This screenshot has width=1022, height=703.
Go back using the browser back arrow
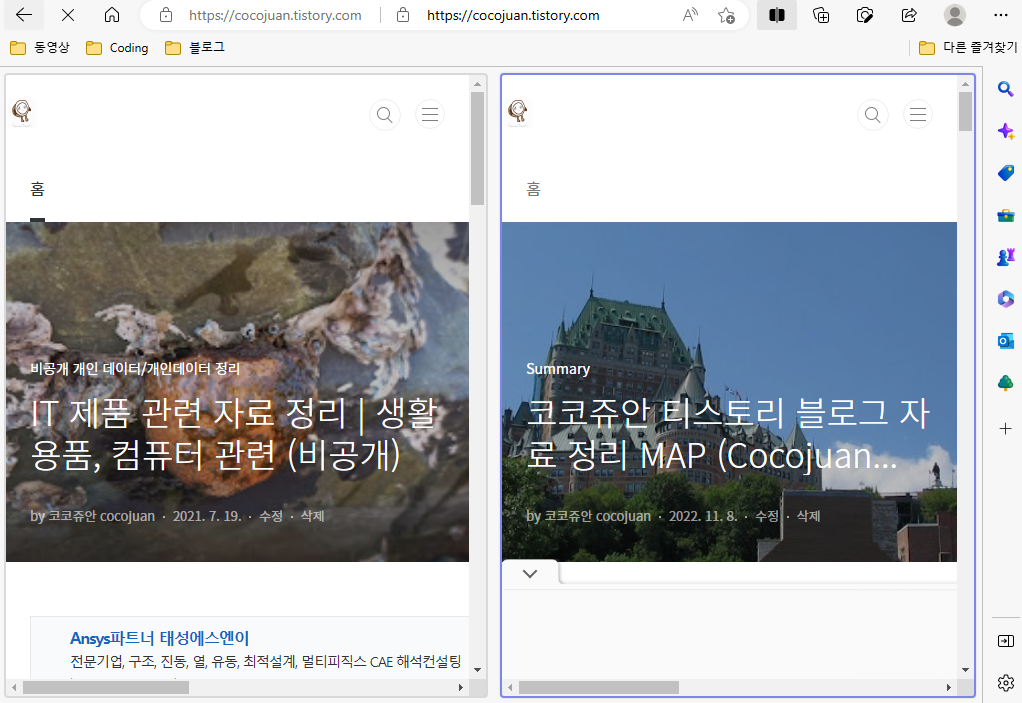24,15
